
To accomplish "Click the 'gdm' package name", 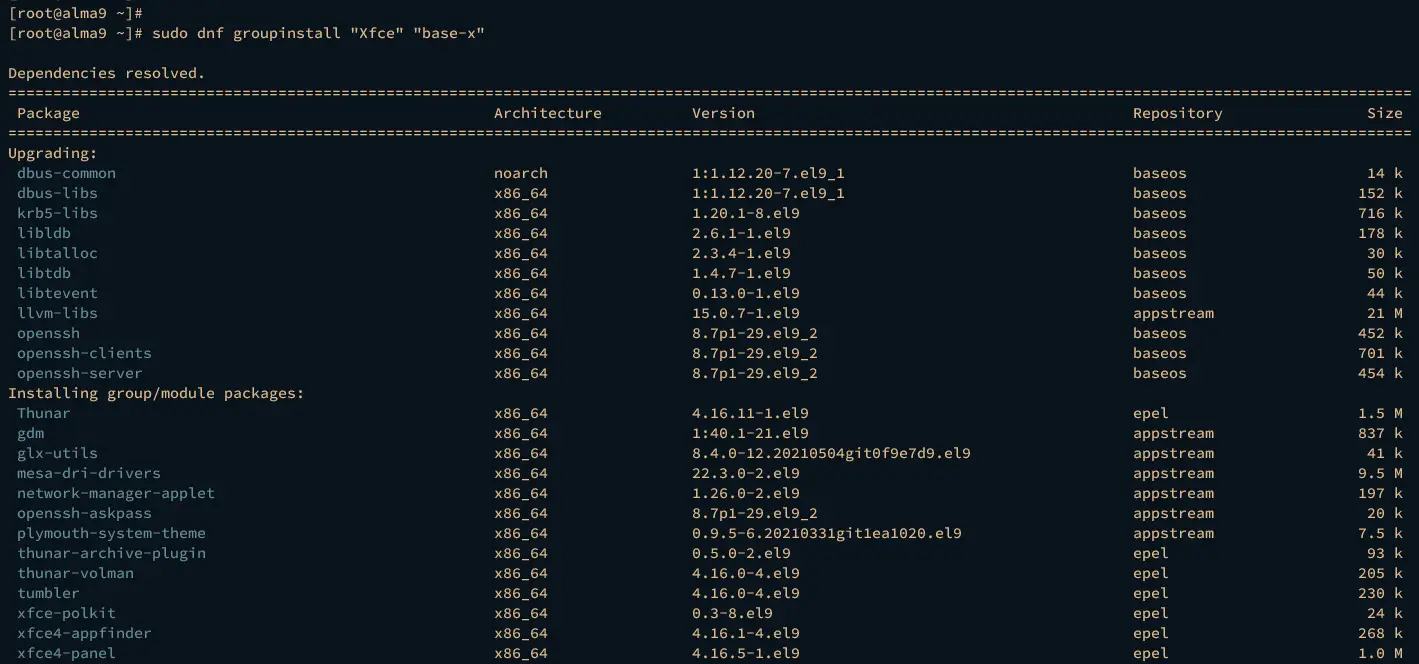I will pyautogui.click(x=30, y=433).
